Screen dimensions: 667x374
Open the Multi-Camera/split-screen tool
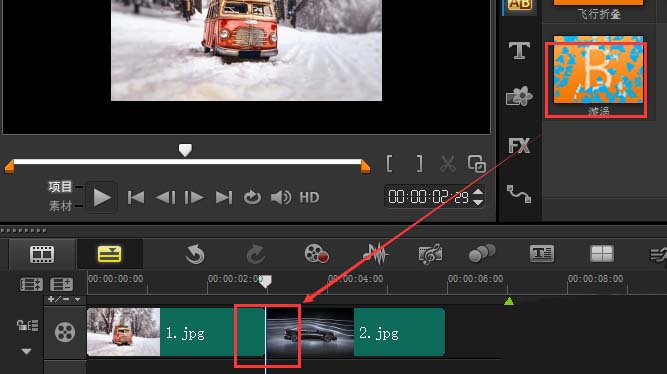click(601, 254)
